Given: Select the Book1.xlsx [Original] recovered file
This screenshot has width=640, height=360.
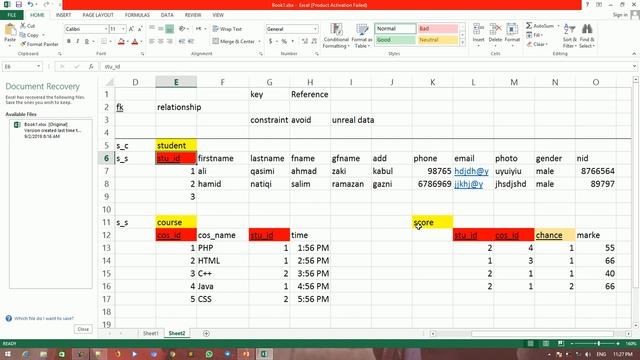Looking at the screenshot, I should tap(51, 130).
